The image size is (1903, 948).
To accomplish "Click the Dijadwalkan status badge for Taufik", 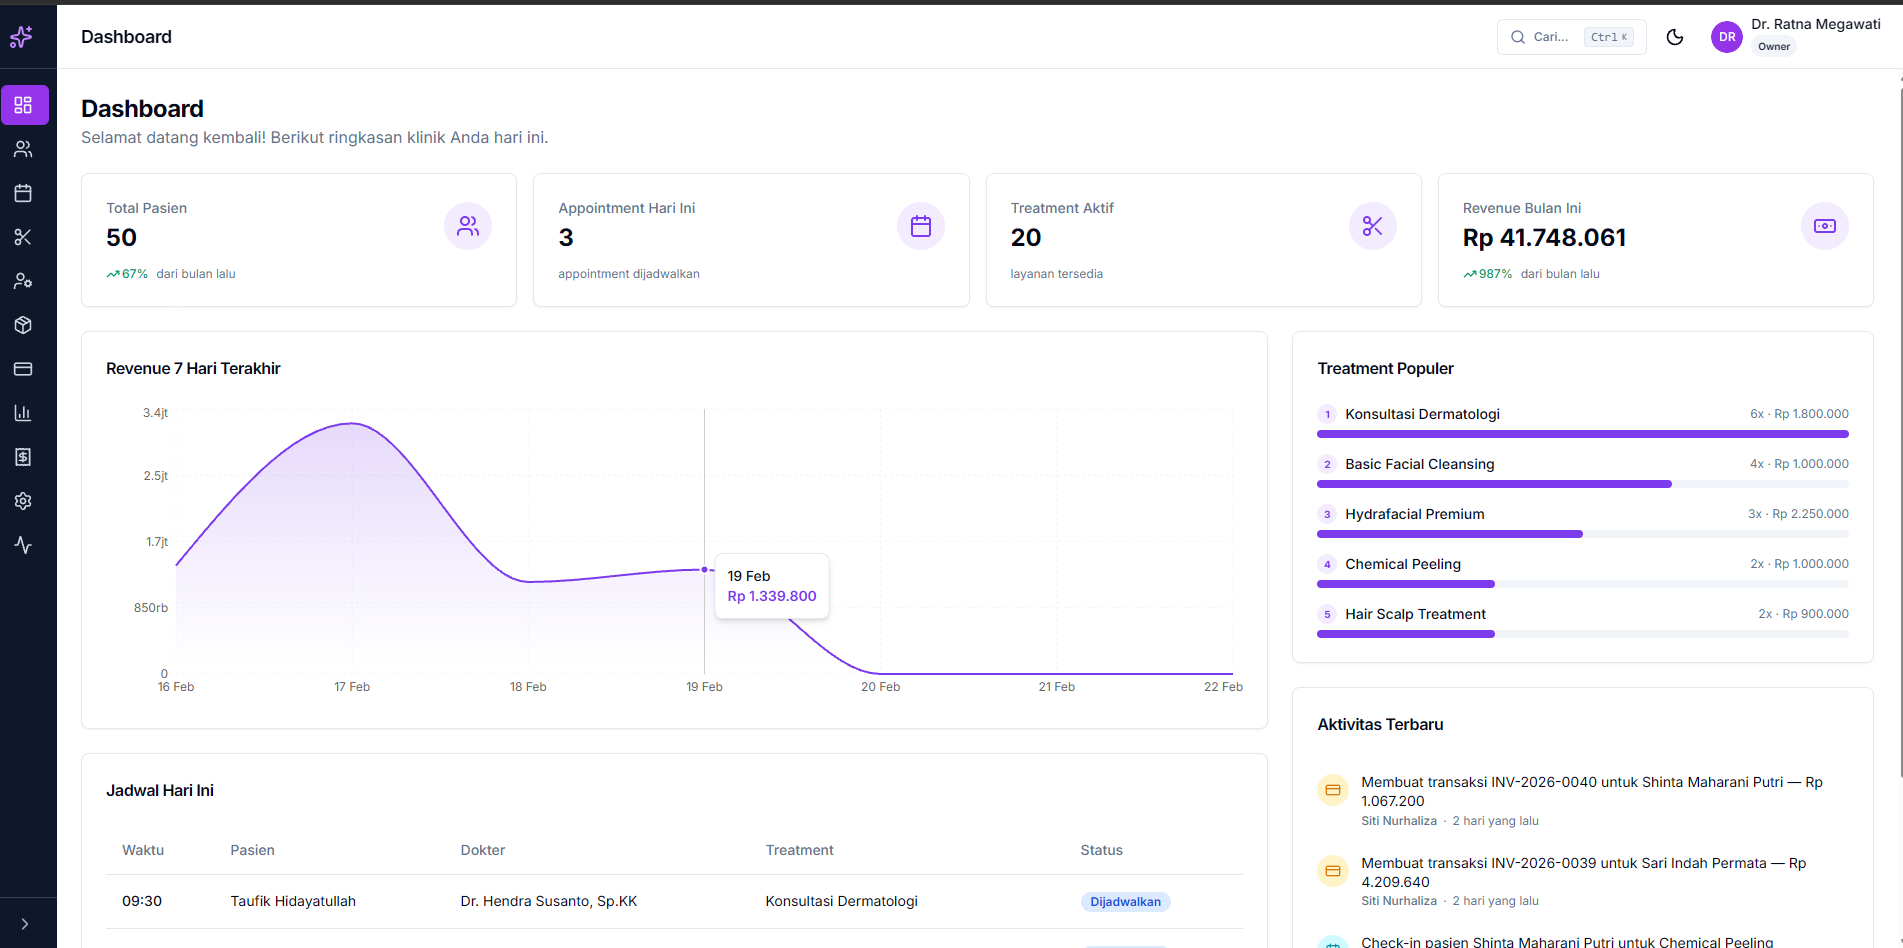I will 1125,902.
